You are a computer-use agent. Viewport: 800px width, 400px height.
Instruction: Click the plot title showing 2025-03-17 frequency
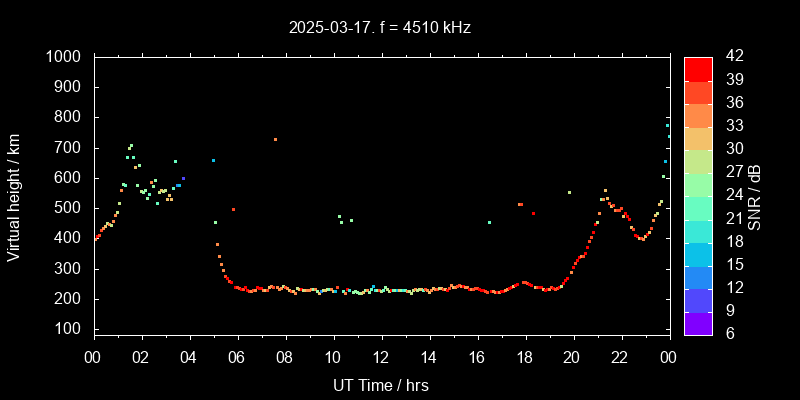point(380,28)
